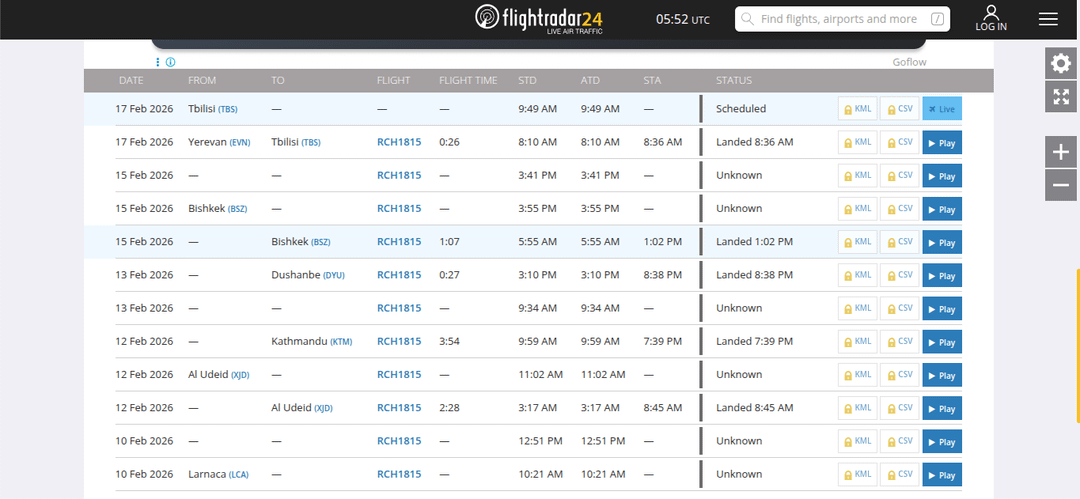1080x499 pixels.
Task: Click the ad info icon
Action: [x=170, y=62]
